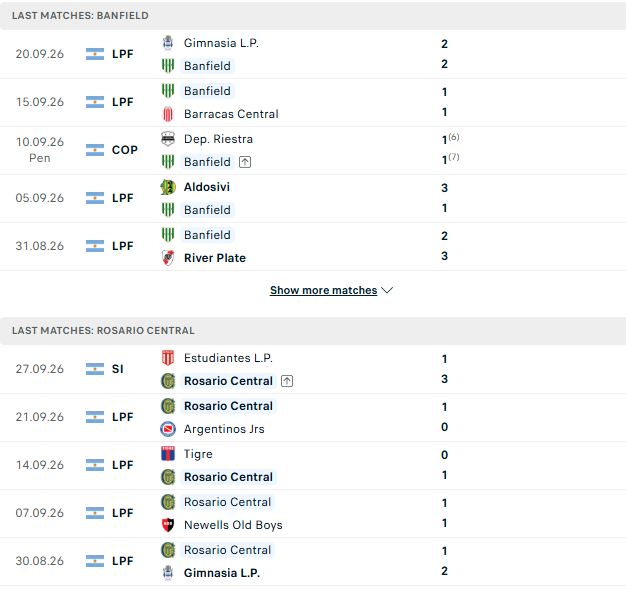Expand Show more matches for Banfield
Viewport: 626px width, 589px height.
323,290
